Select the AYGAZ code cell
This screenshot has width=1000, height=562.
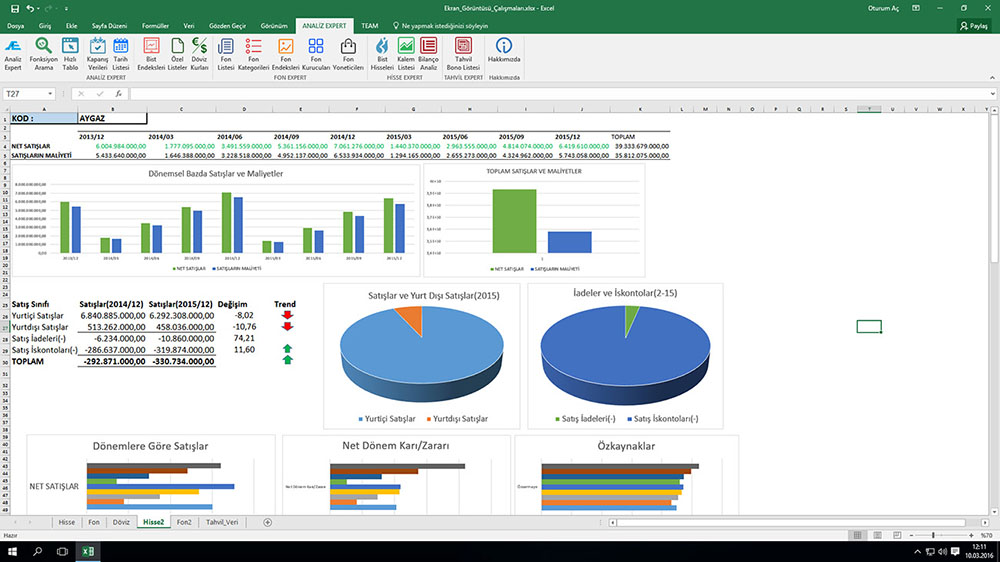point(112,118)
